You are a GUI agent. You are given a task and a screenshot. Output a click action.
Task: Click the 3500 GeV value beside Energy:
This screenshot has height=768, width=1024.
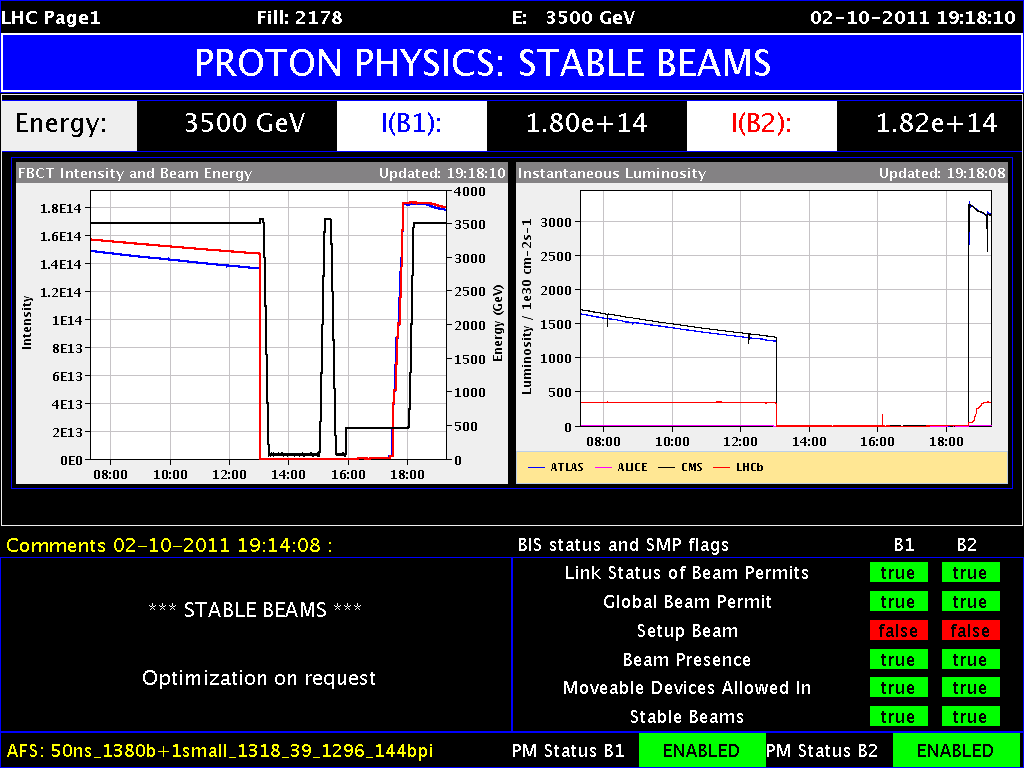tap(244, 124)
